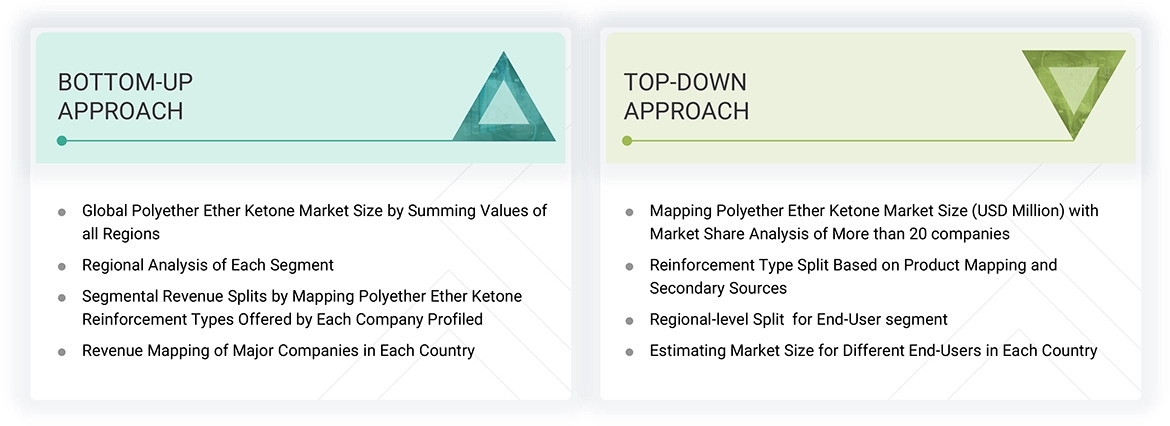Click the teal line under Bottom-Up Approach
This screenshot has height=426, width=1170.
(x=300, y=141)
